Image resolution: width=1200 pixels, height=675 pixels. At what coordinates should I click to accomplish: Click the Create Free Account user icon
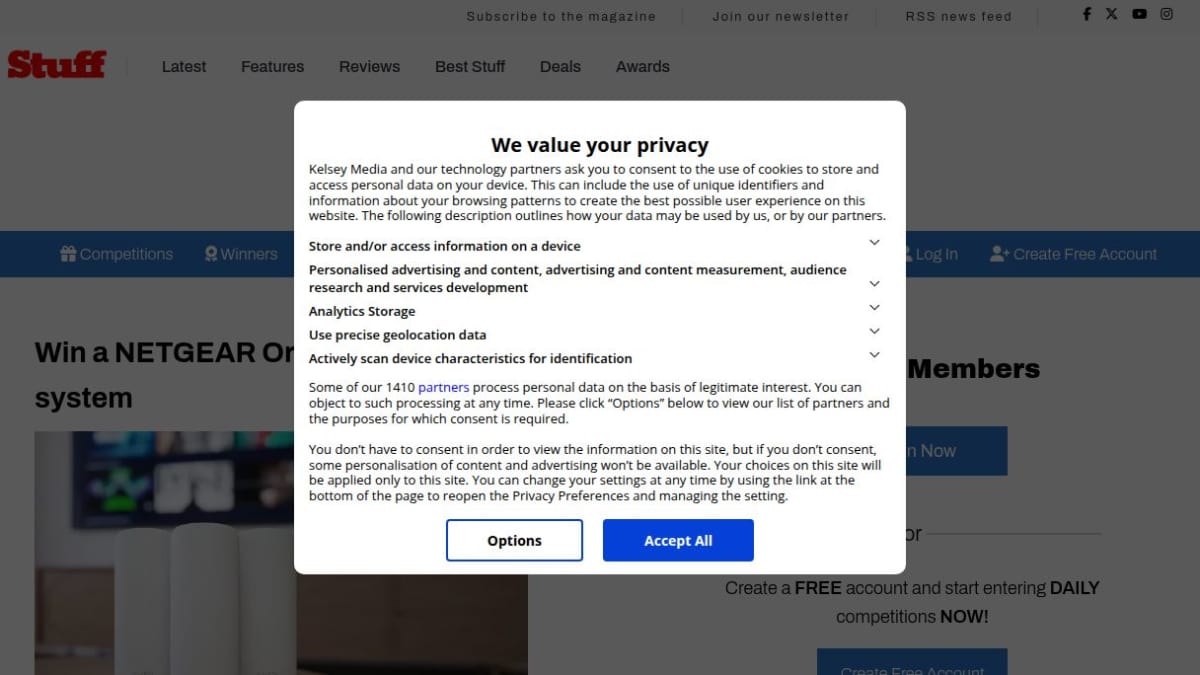coord(999,254)
